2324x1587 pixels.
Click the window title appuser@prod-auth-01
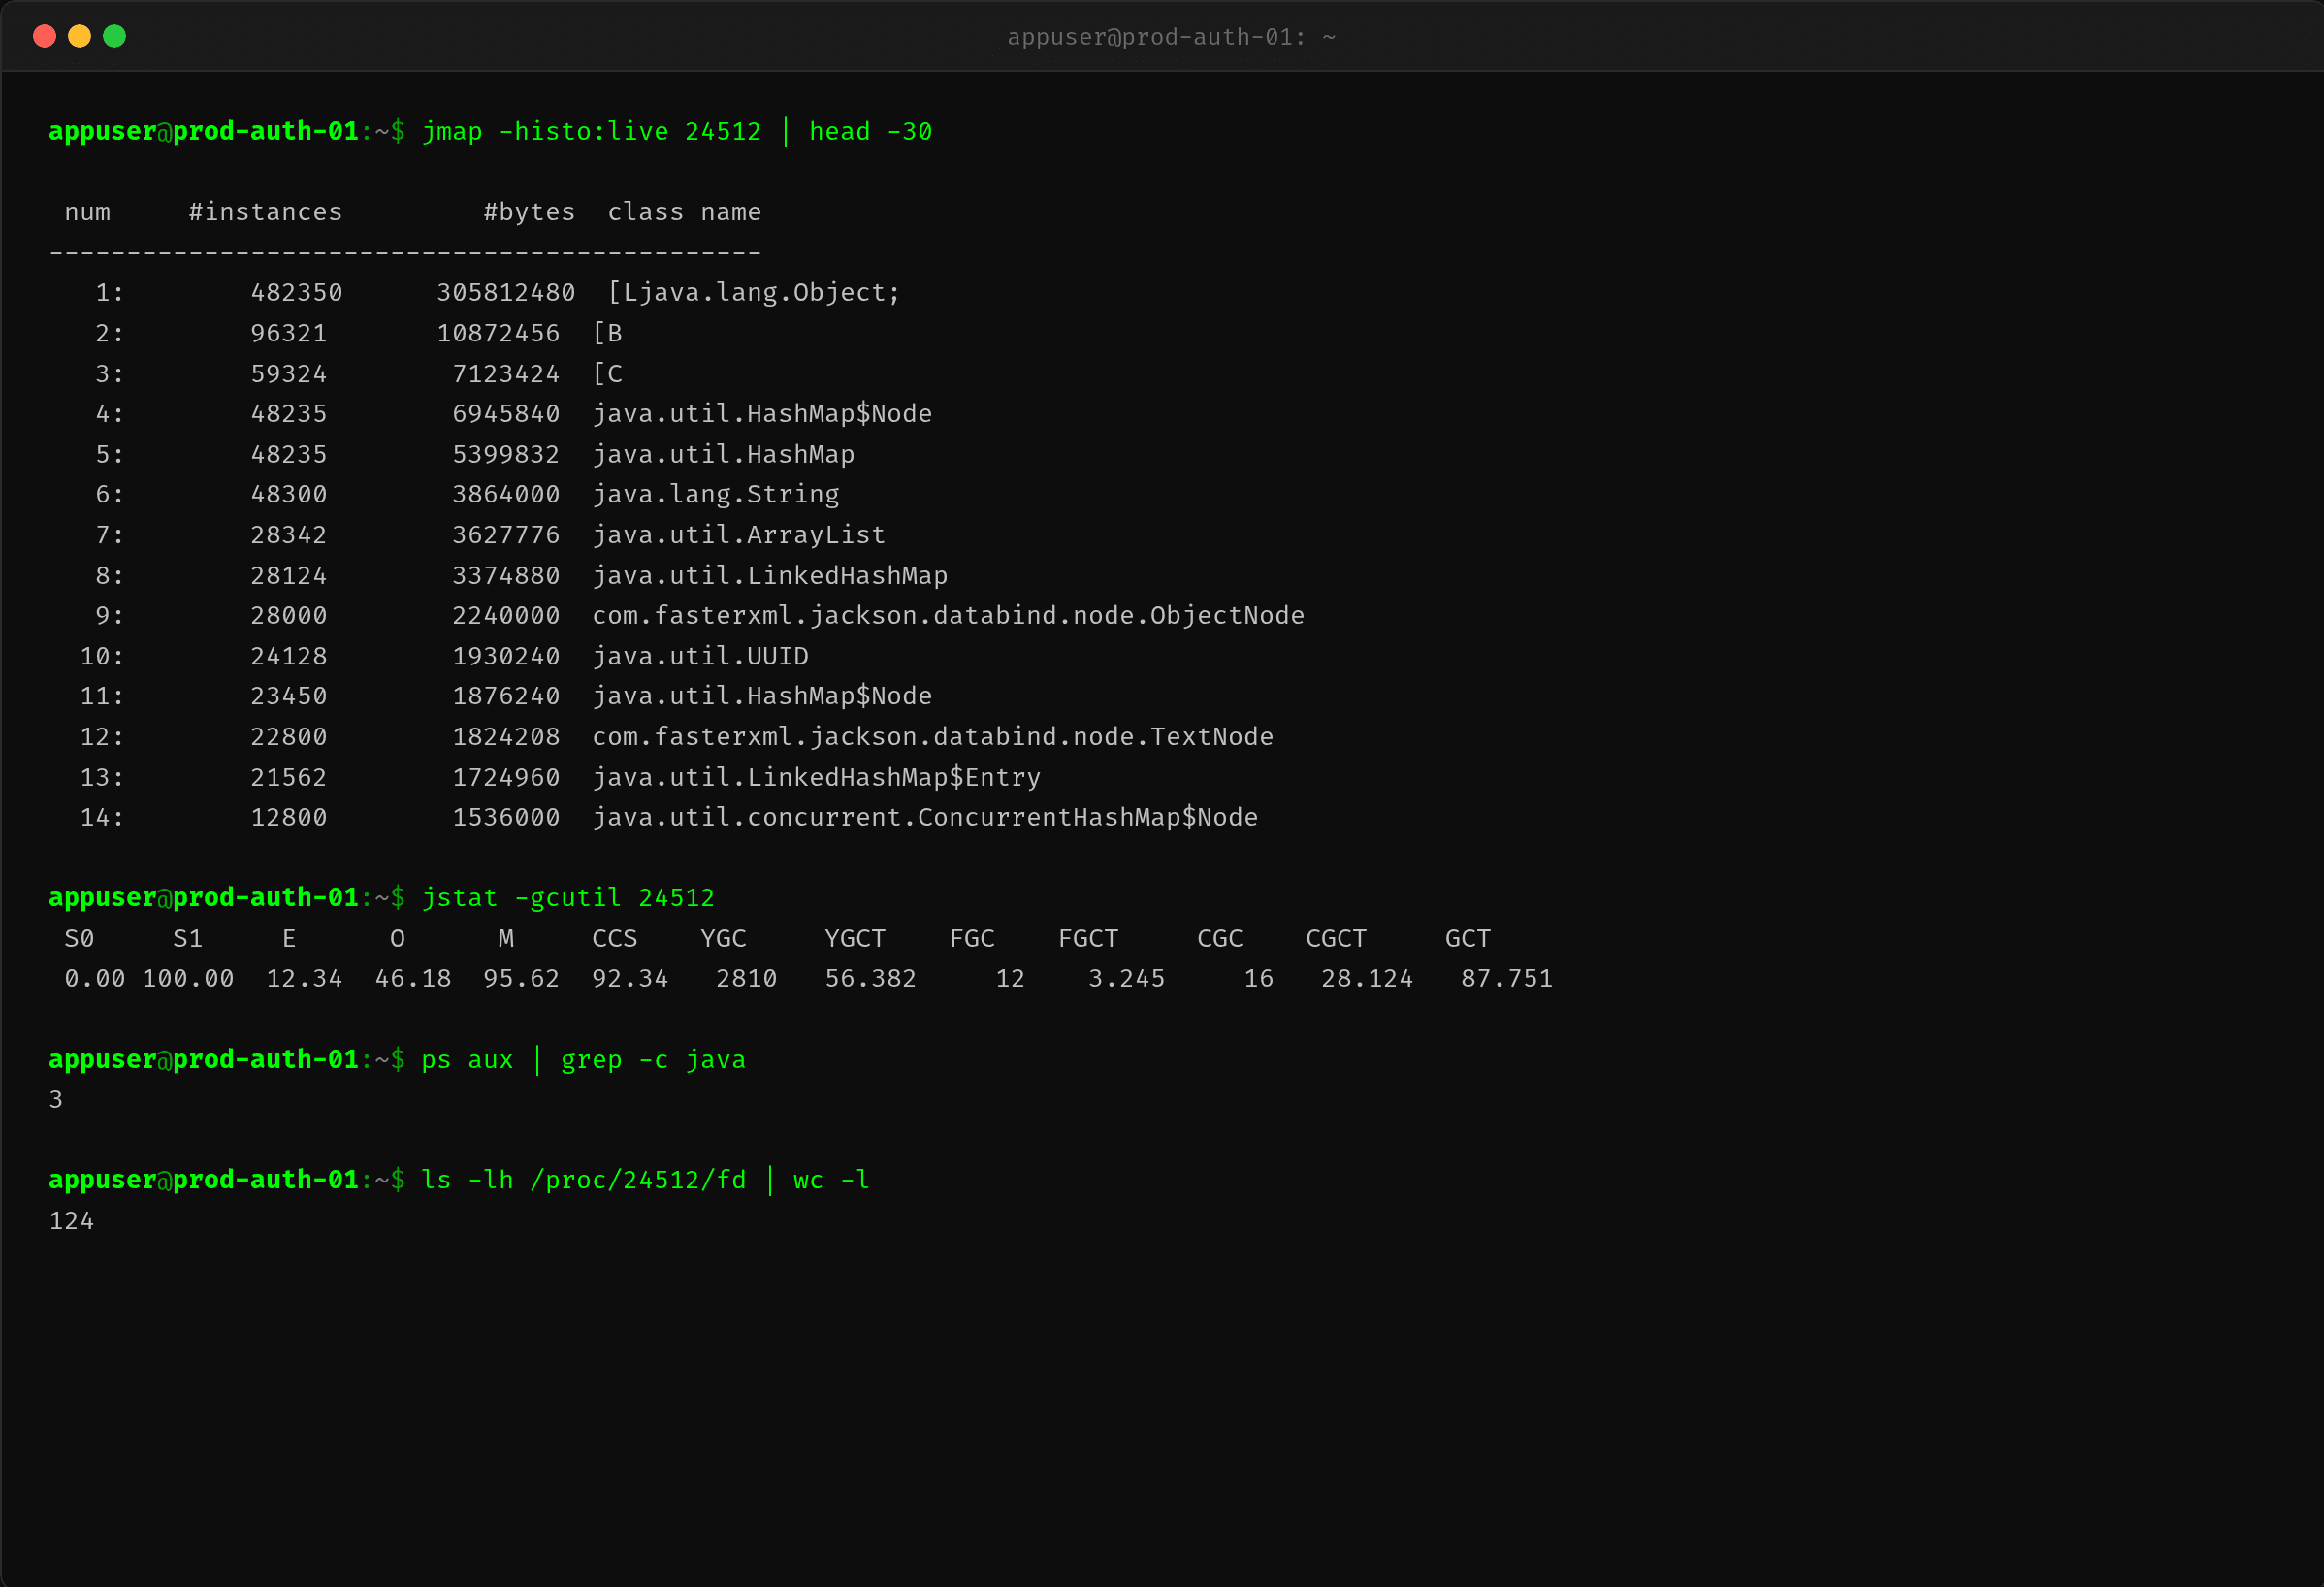coord(1171,37)
